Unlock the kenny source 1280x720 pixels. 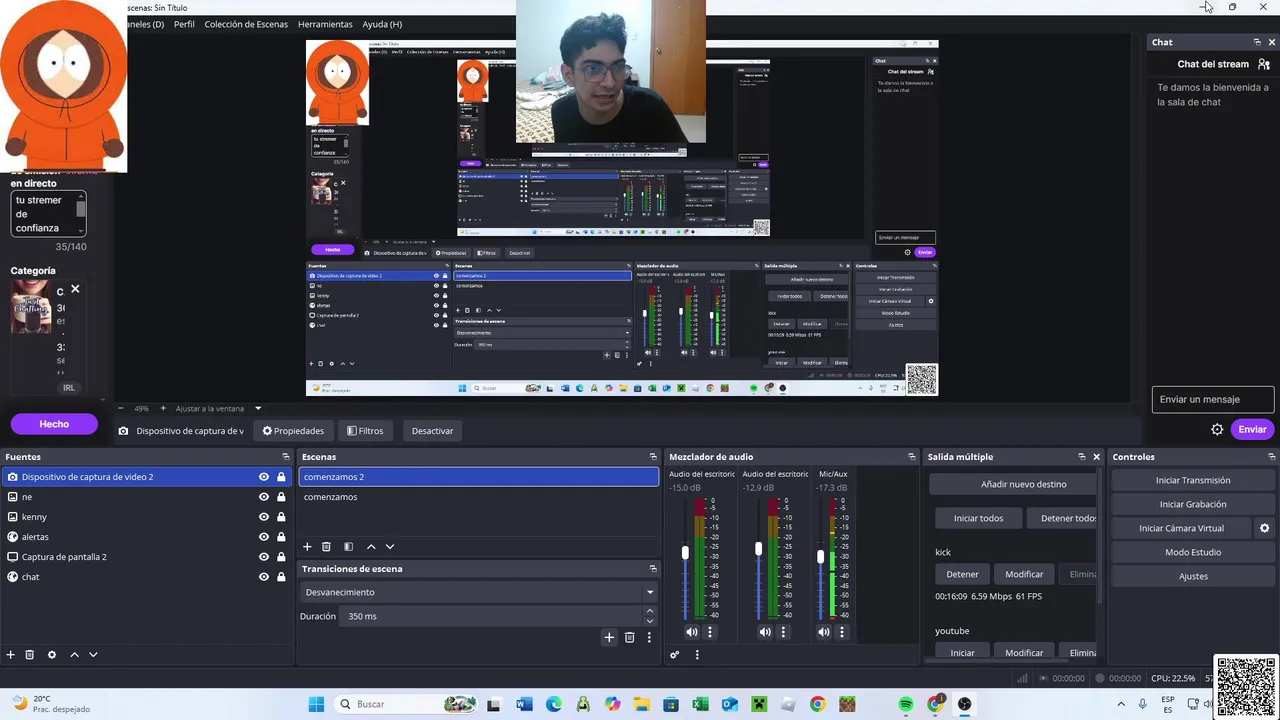(281, 517)
